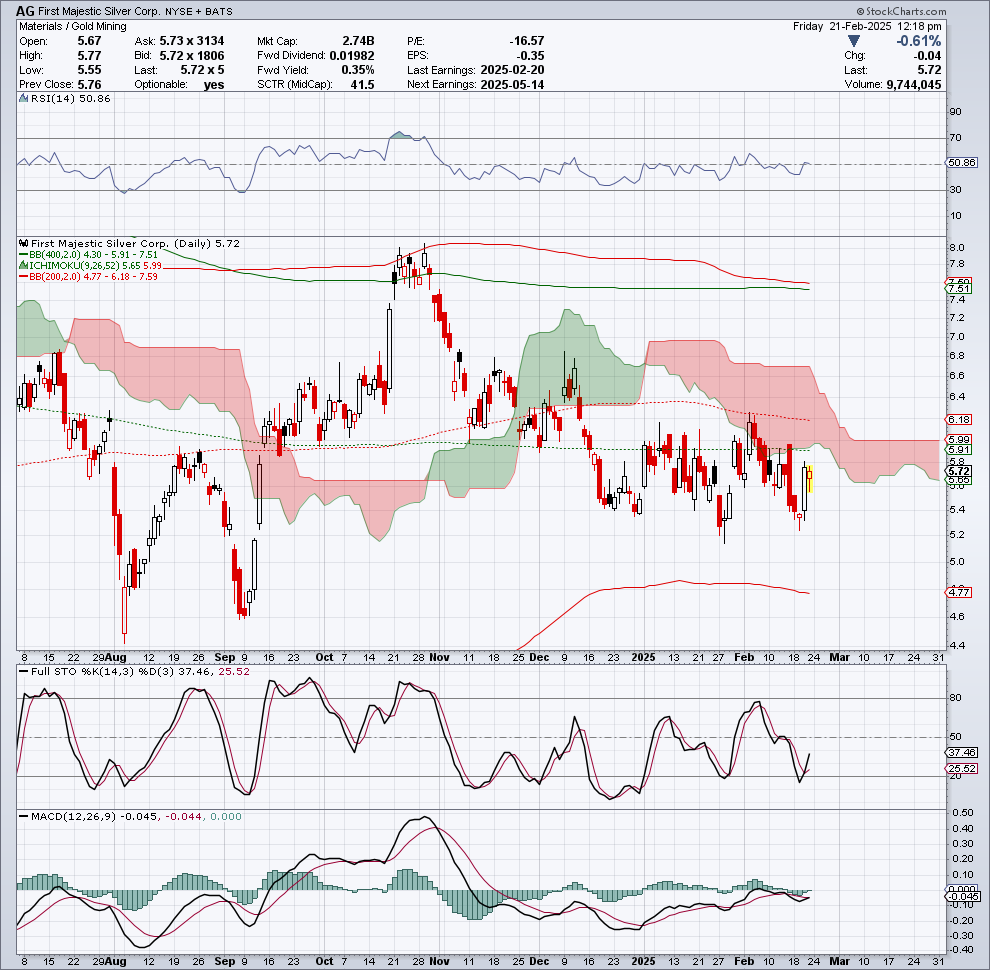Click the 7.51 green price axis tag
This screenshot has height=970, width=990.
(x=959, y=289)
